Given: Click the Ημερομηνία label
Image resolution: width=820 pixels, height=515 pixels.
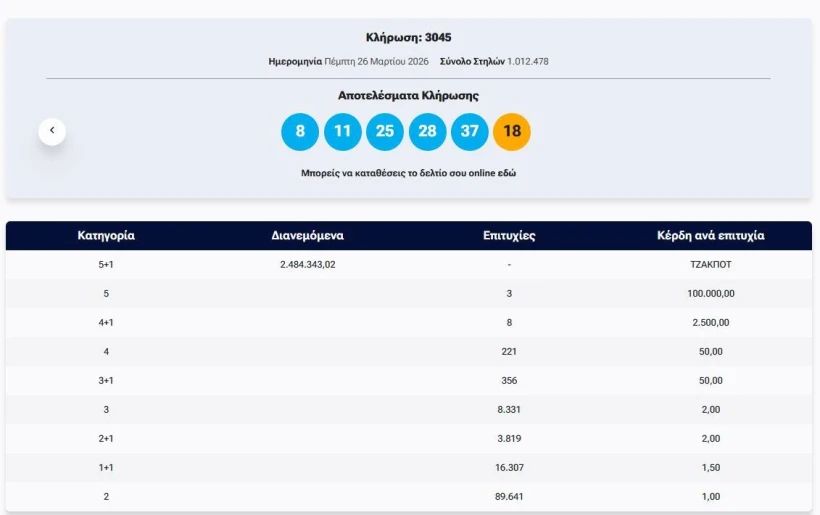Looking at the screenshot, I should (295, 62).
